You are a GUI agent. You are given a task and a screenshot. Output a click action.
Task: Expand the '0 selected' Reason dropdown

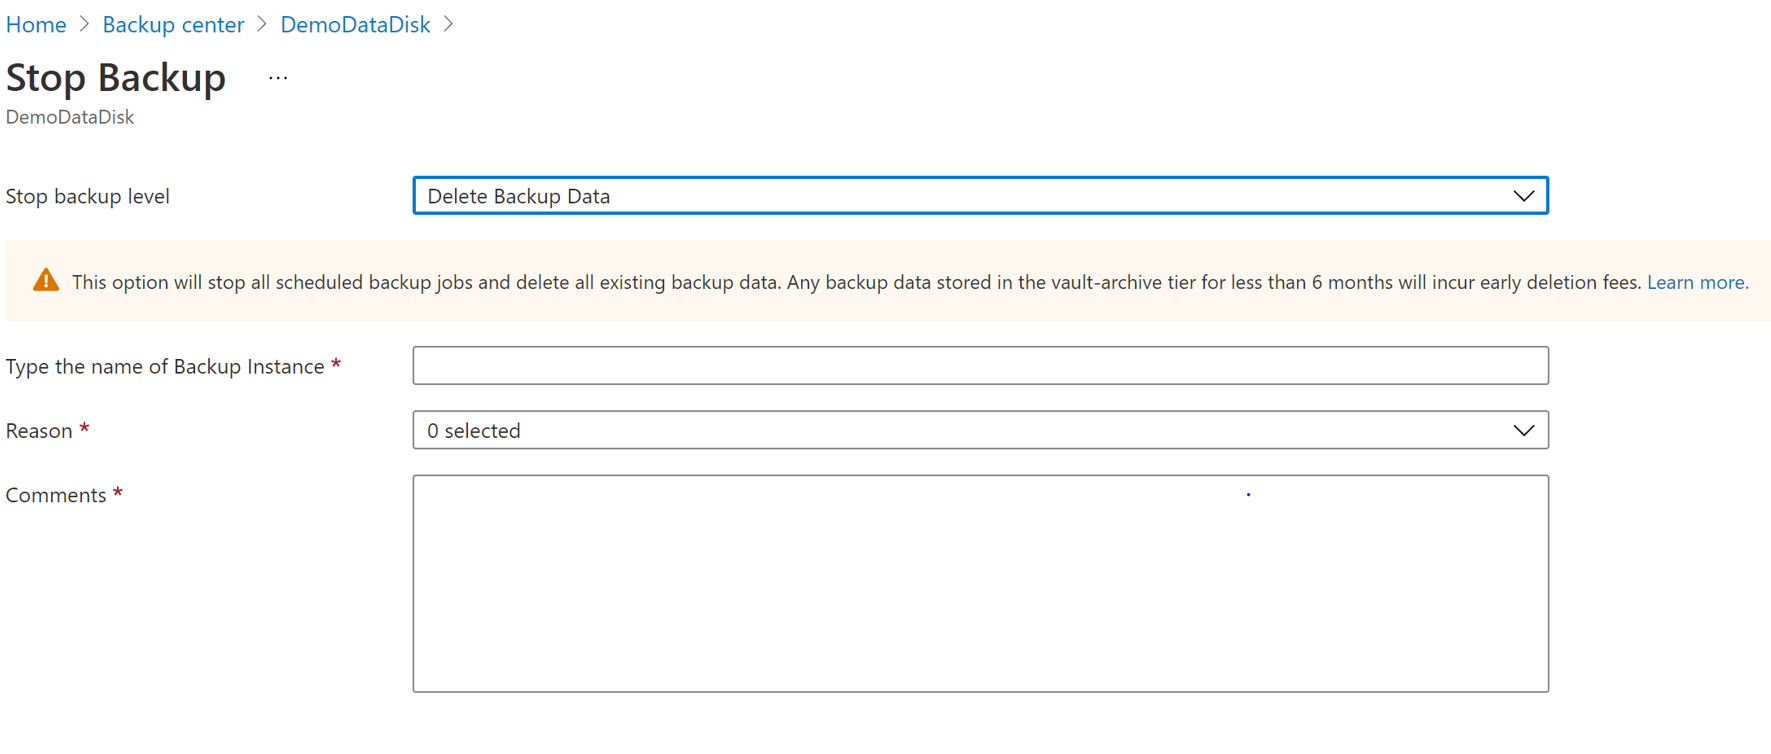(980, 430)
